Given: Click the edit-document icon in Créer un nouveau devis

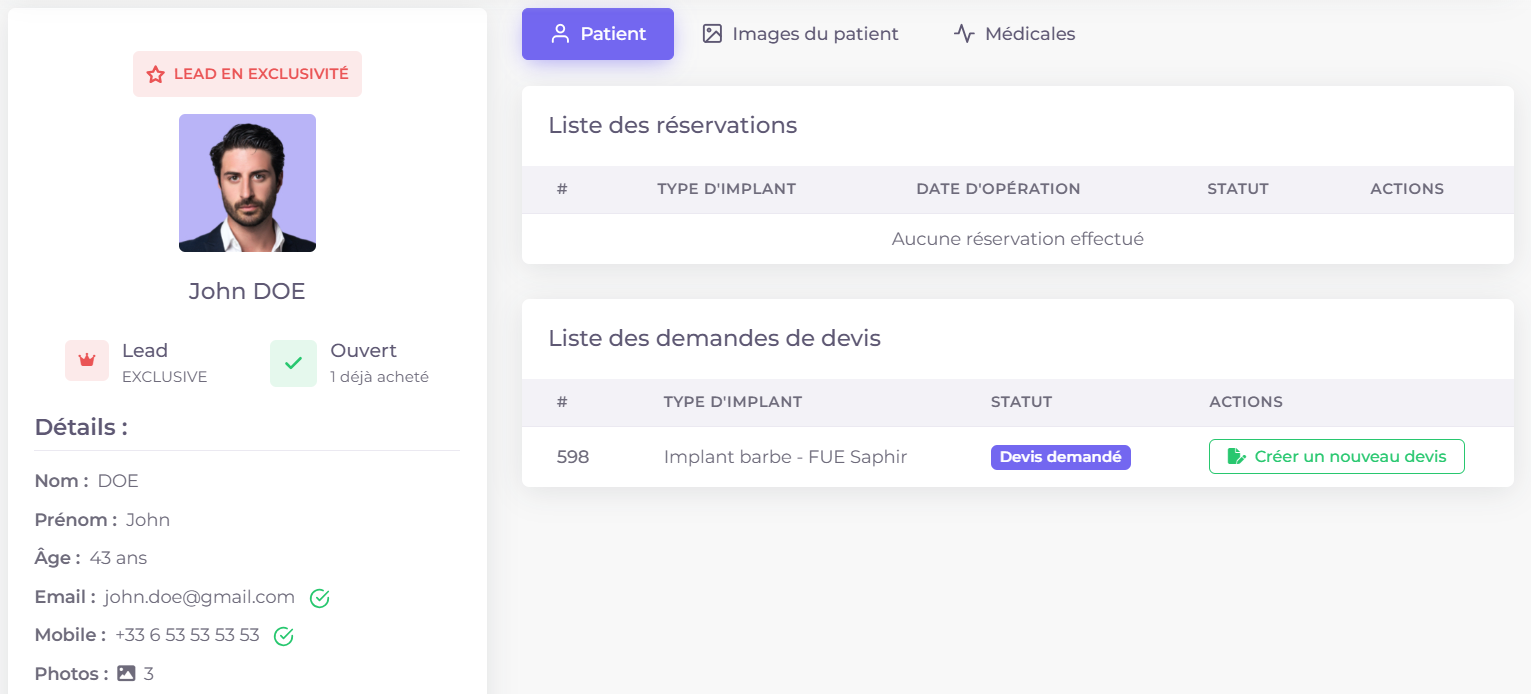Looking at the screenshot, I should click(1236, 457).
